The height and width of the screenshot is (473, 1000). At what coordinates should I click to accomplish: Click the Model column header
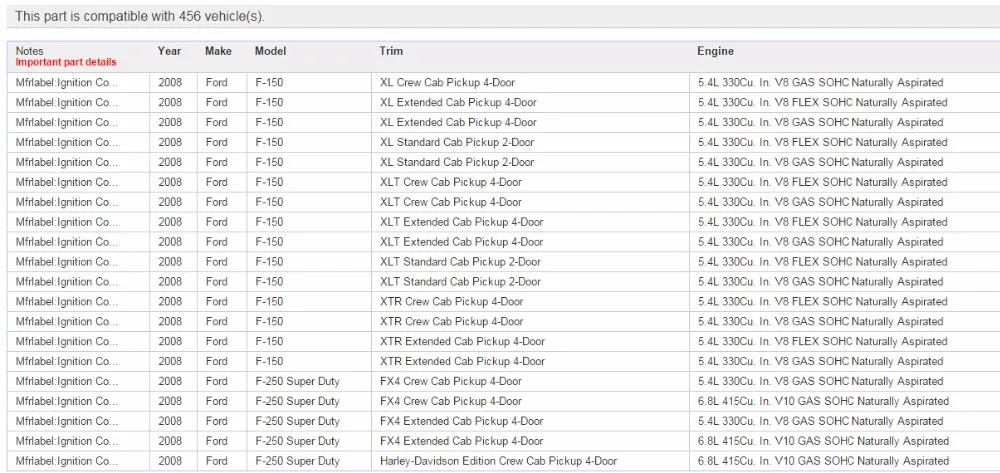click(x=270, y=51)
